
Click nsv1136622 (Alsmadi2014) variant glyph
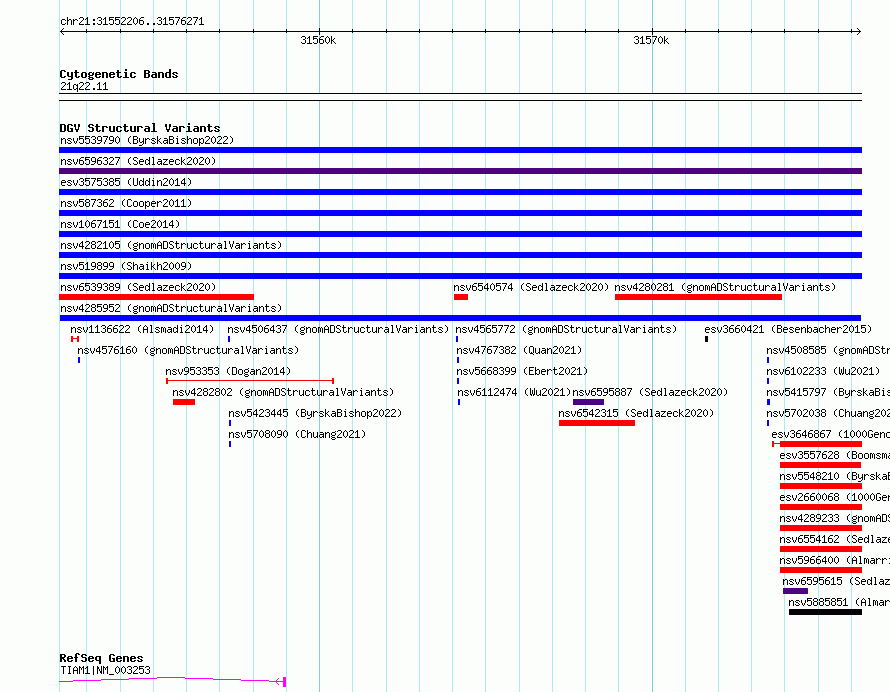(x=75, y=339)
